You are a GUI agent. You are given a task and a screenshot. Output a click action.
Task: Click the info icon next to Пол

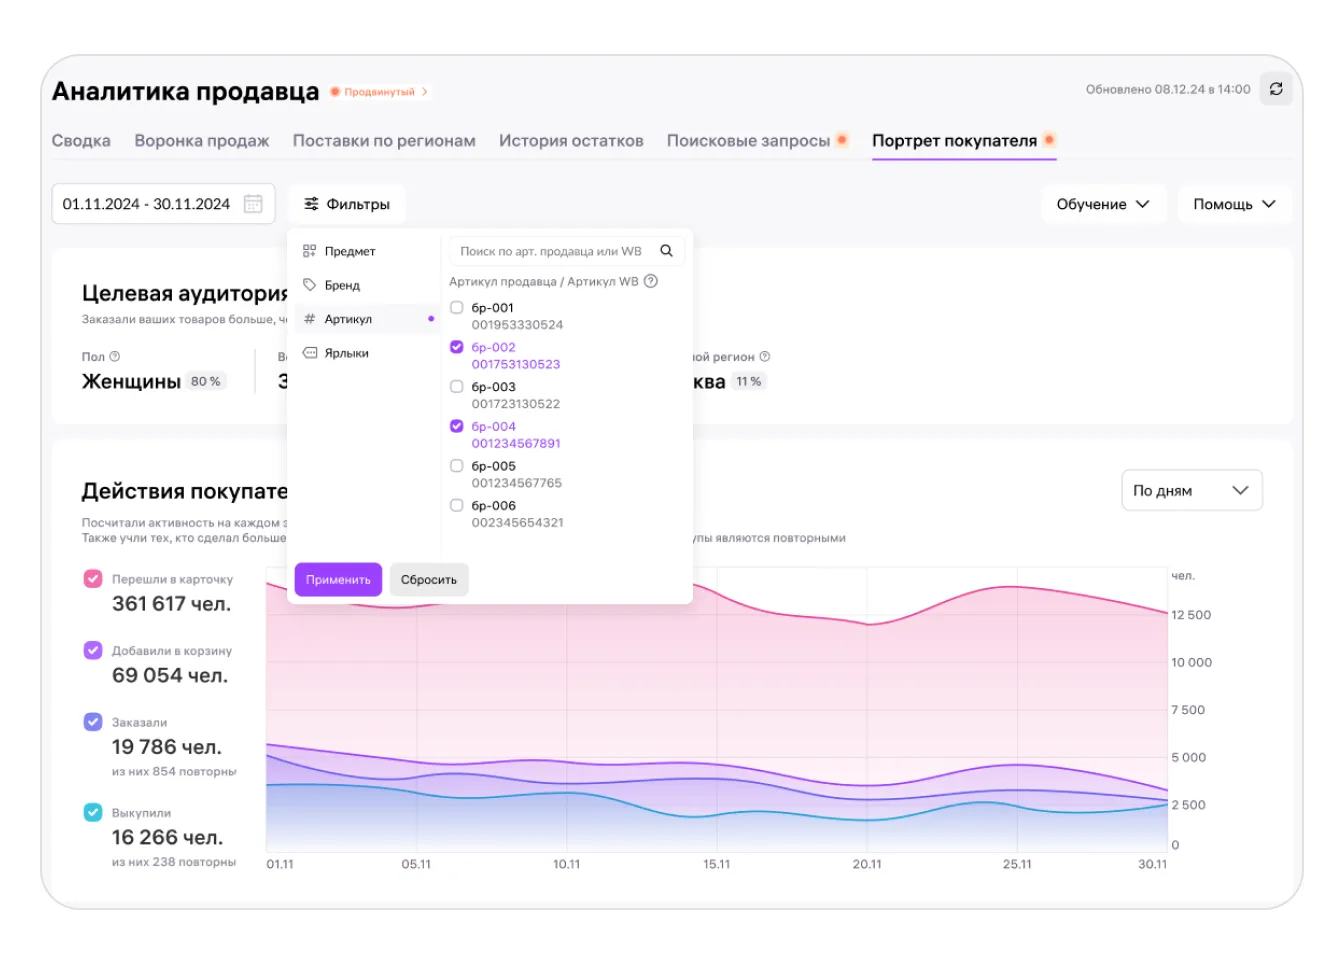tap(115, 357)
